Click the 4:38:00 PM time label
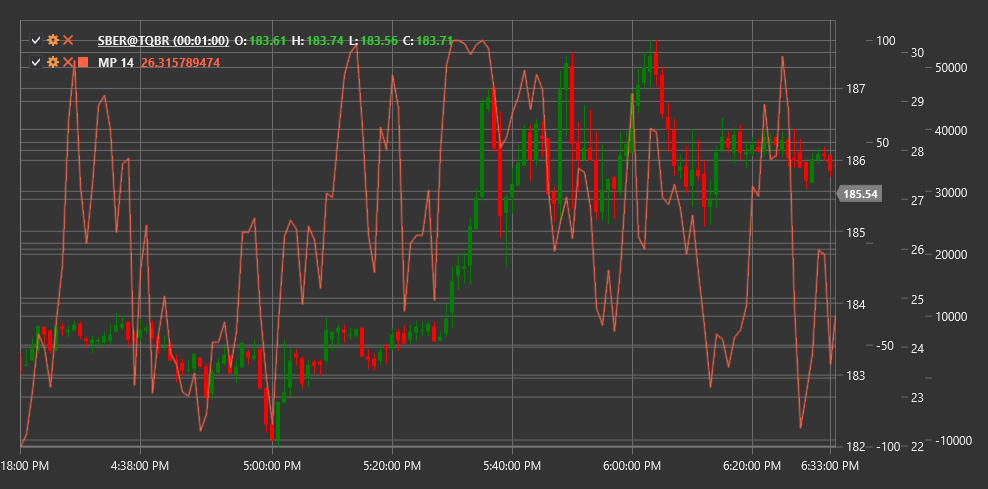The width and height of the screenshot is (988, 489). pos(139,466)
